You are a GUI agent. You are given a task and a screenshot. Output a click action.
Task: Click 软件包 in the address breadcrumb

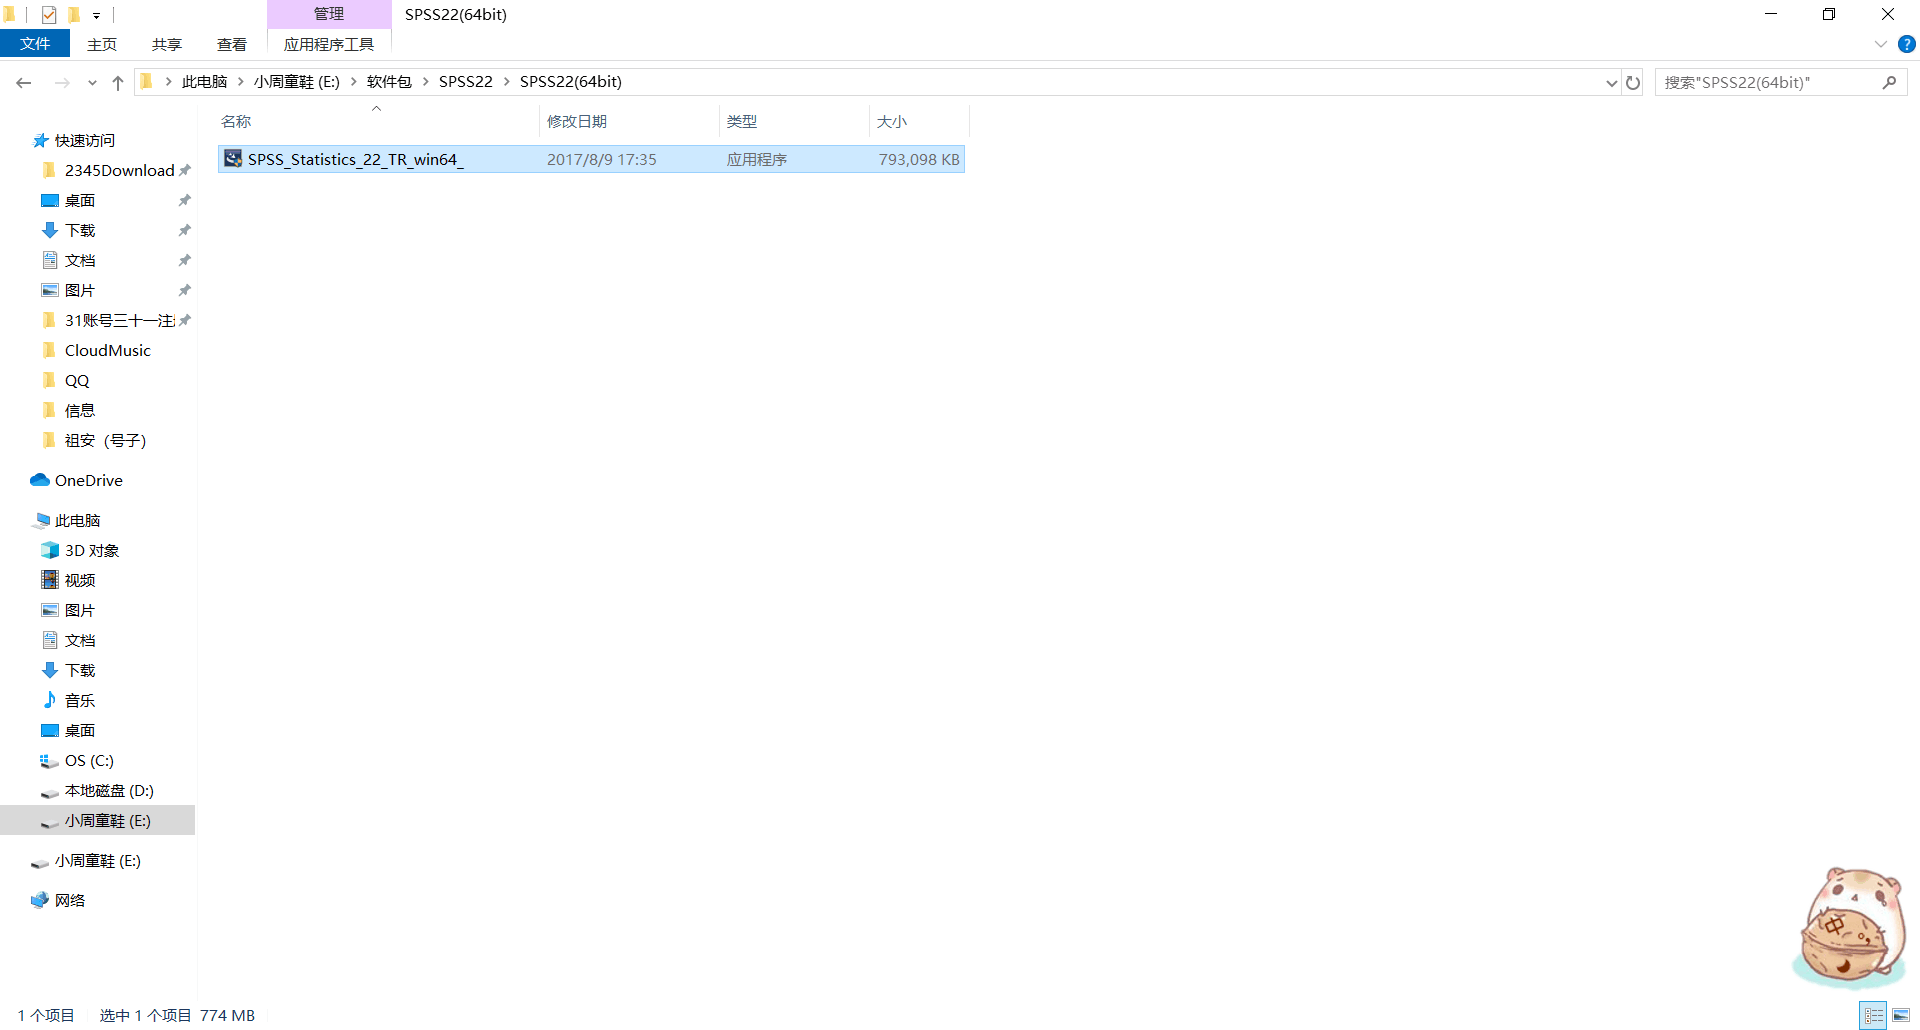coord(389,82)
